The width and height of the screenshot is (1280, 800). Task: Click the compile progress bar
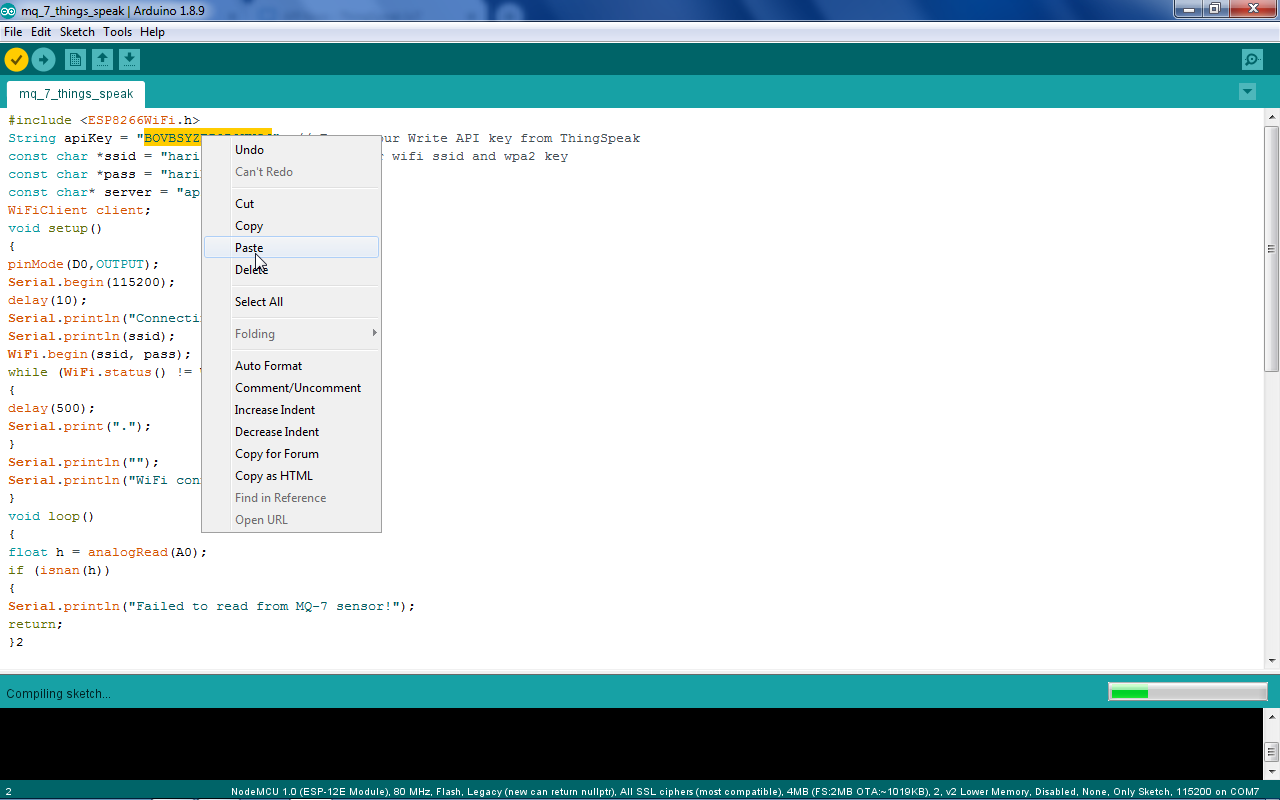click(x=1187, y=692)
